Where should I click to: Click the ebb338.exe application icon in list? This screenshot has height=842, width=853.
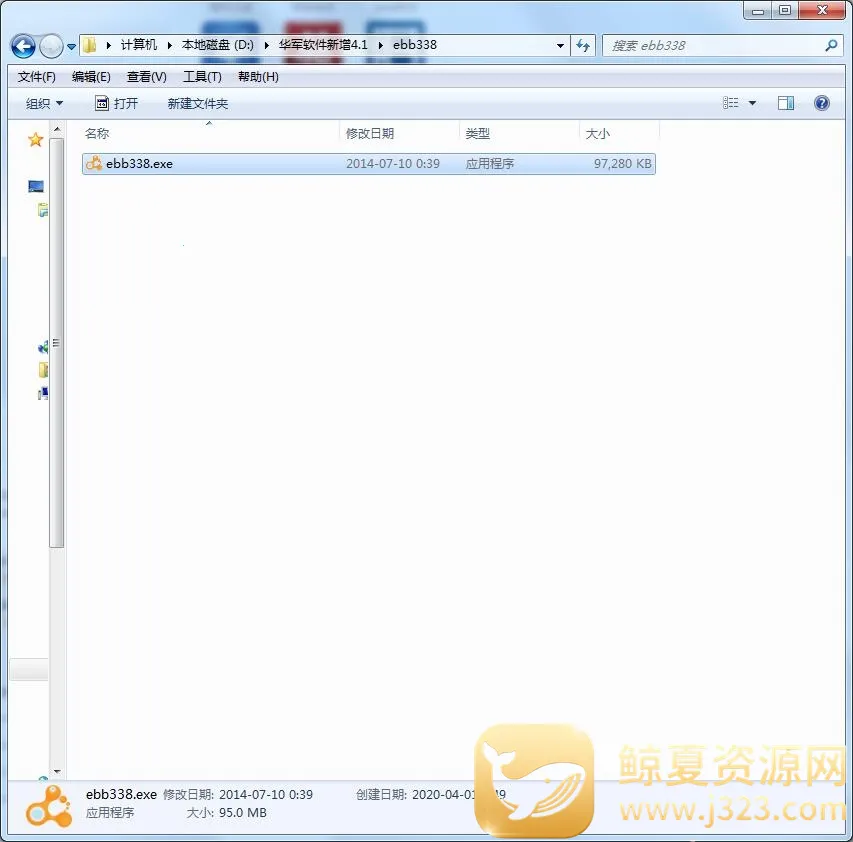click(94, 163)
